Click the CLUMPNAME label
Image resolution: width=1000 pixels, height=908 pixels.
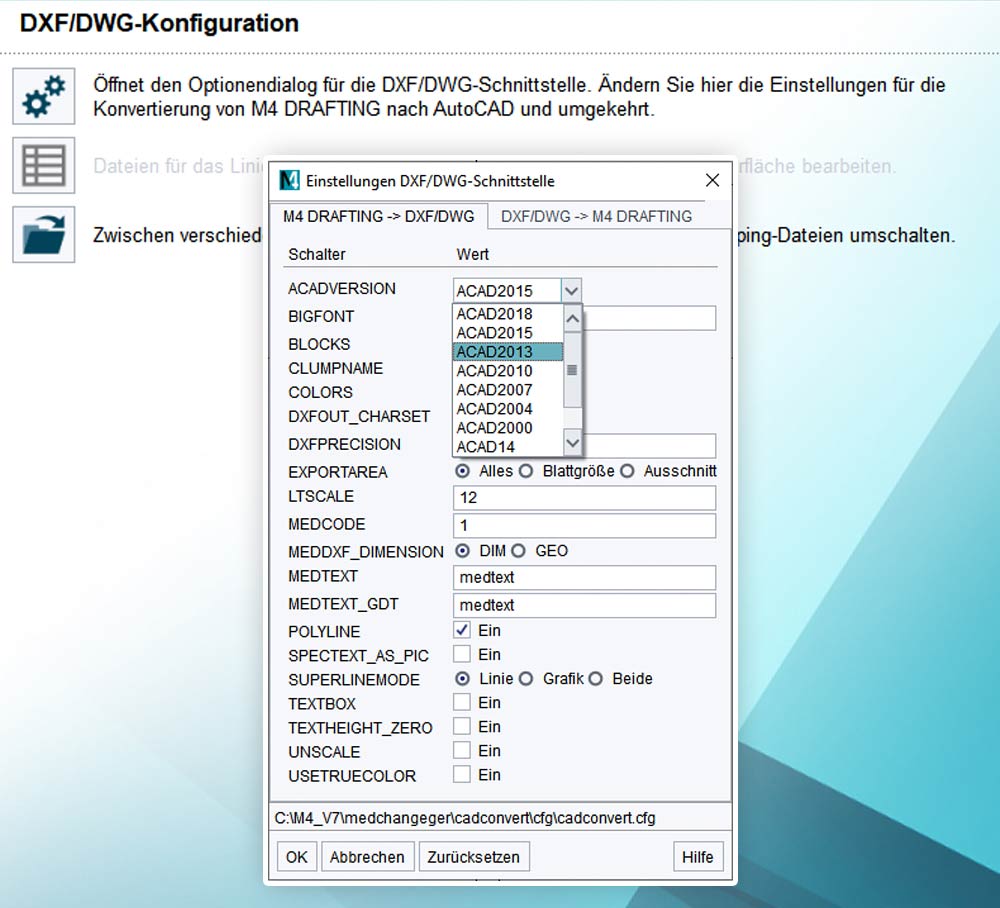pos(335,369)
